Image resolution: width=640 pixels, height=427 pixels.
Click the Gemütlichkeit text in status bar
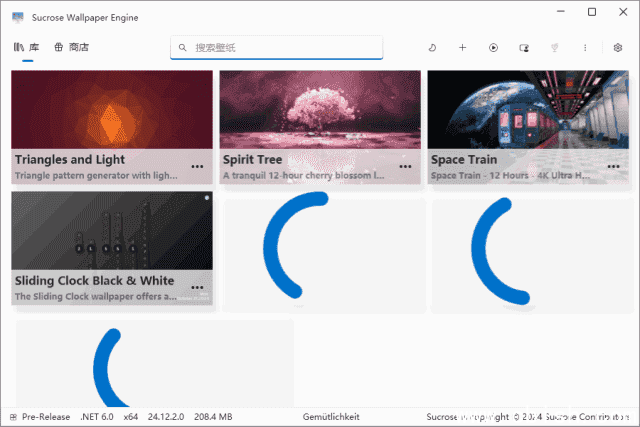[330, 417]
